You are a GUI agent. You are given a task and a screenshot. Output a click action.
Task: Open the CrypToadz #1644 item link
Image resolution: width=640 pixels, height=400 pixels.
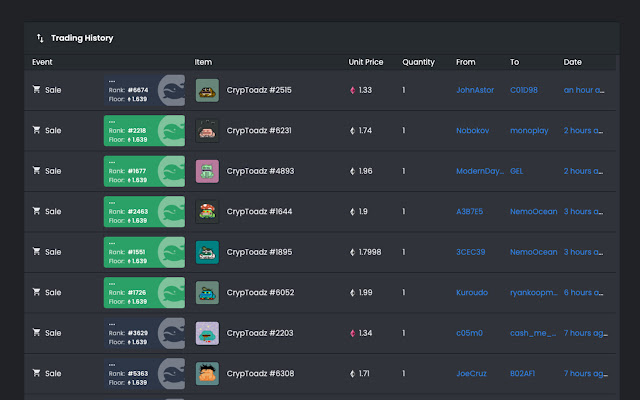pos(259,212)
